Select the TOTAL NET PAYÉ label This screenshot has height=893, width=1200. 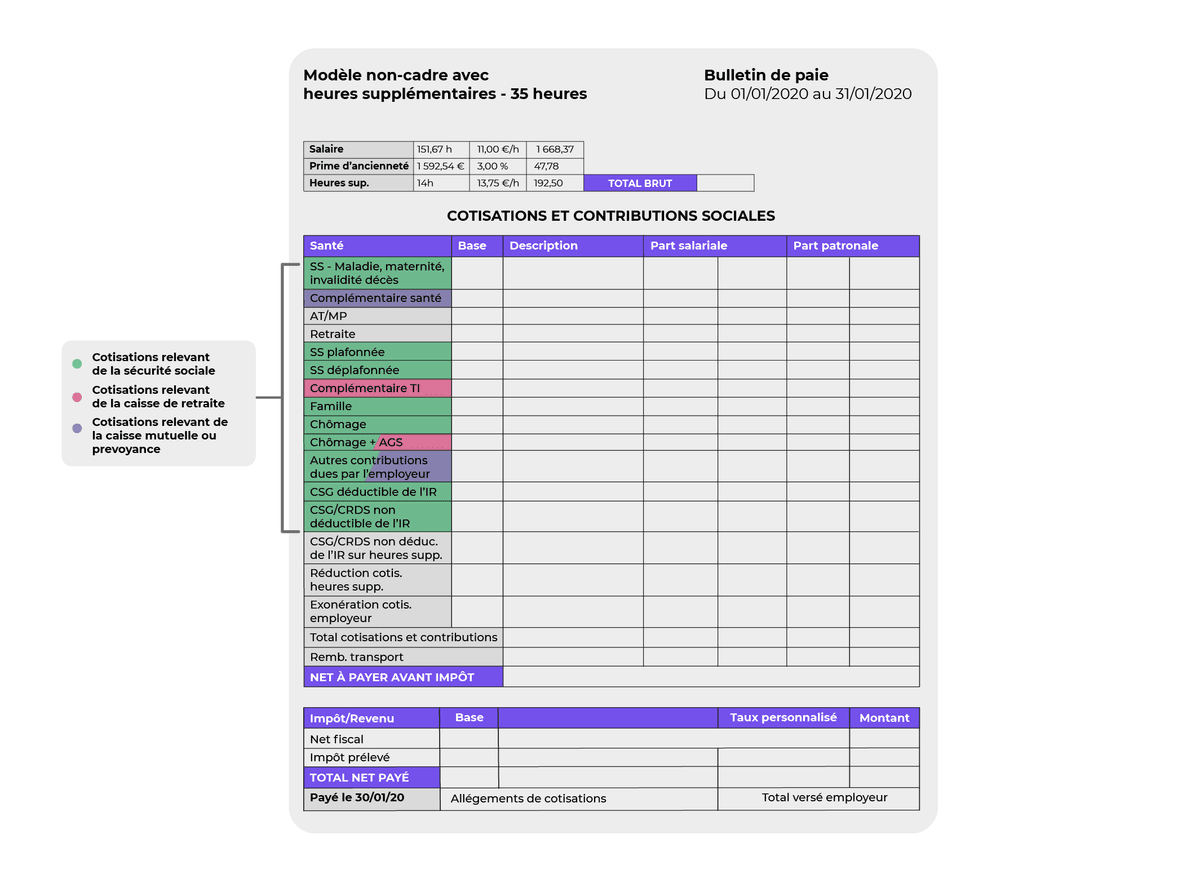tap(372, 777)
